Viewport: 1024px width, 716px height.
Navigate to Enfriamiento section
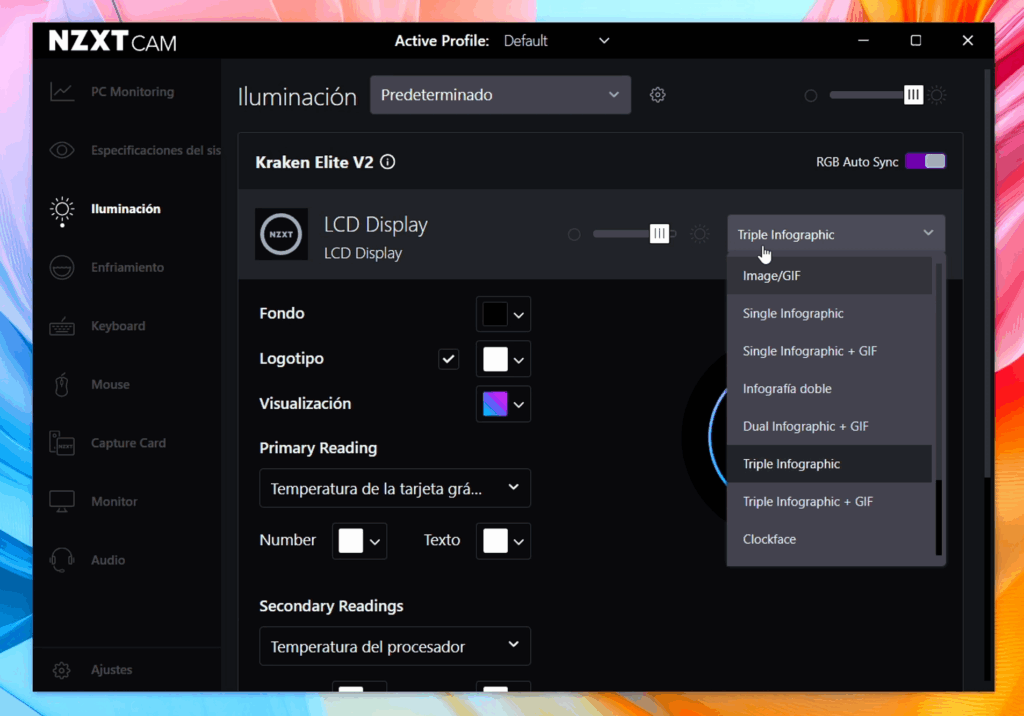pyautogui.click(x=127, y=267)
